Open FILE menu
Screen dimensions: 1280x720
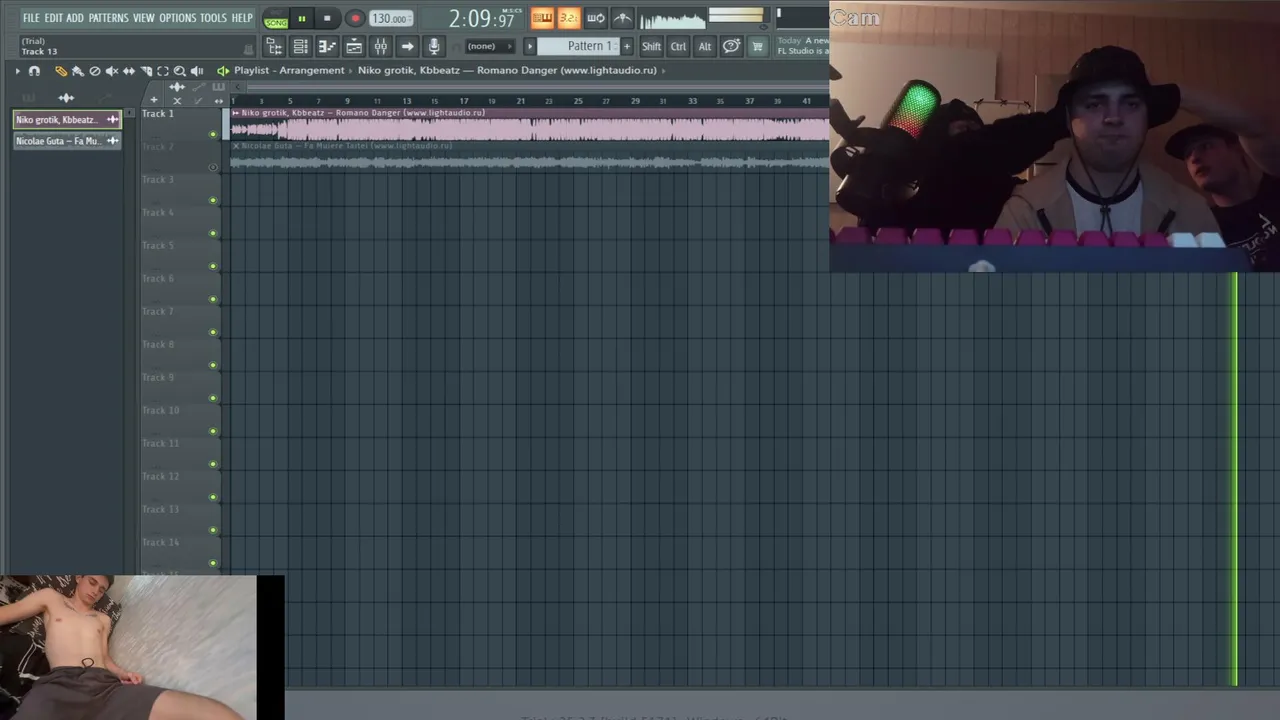[31, 18]
